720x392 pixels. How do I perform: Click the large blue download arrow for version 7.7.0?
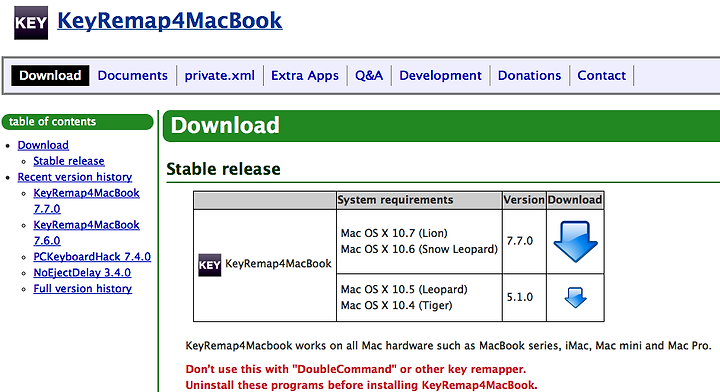[575, 241]
